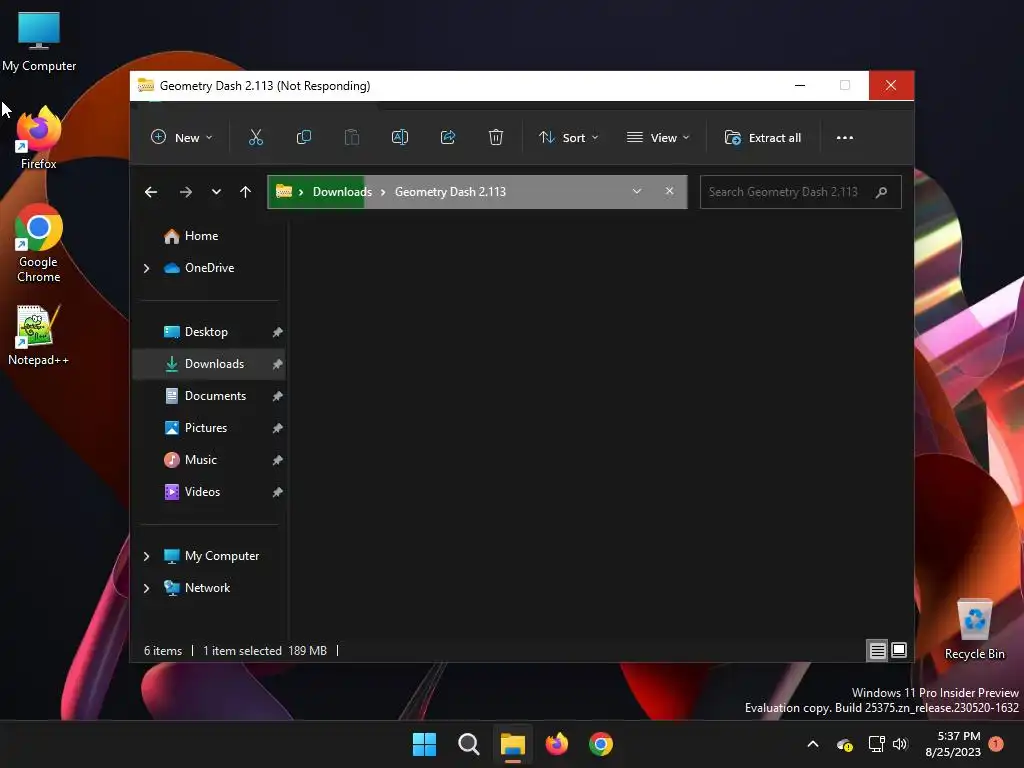
Task: Open My Computer desktop icon
Action: 39,41
